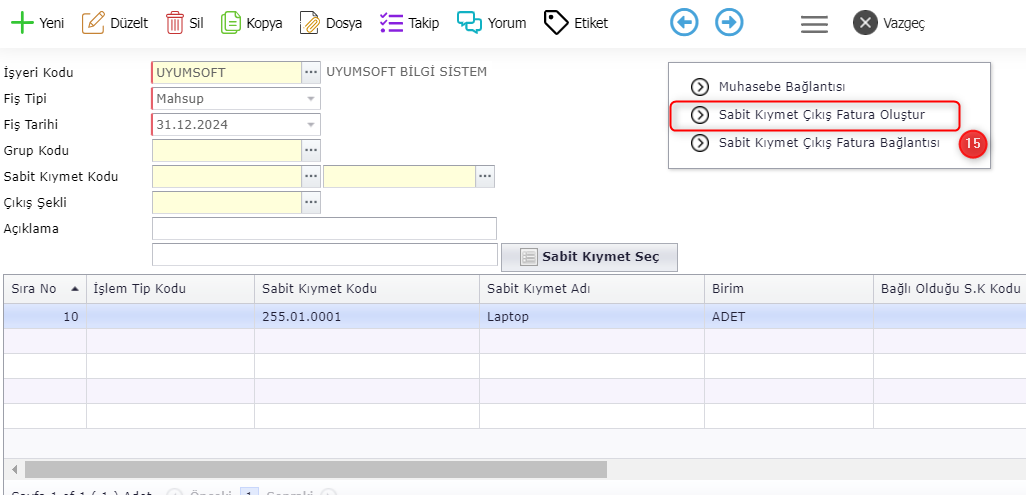
Task: Open İşyeri Kodu lookup ellipsis button
Action: pos(311,72)
